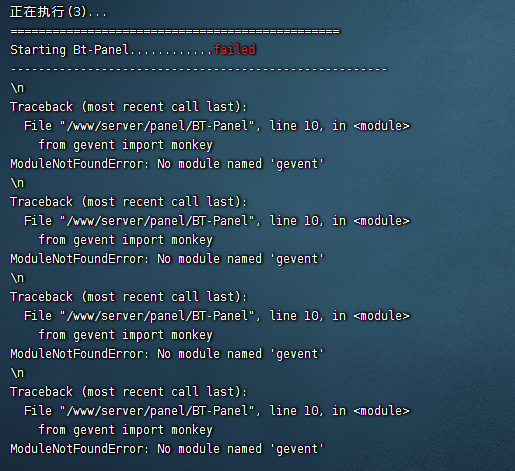Screen dimensions: 515x471
Task: Click the equals-sign separator line
Action: coord(175,31)
